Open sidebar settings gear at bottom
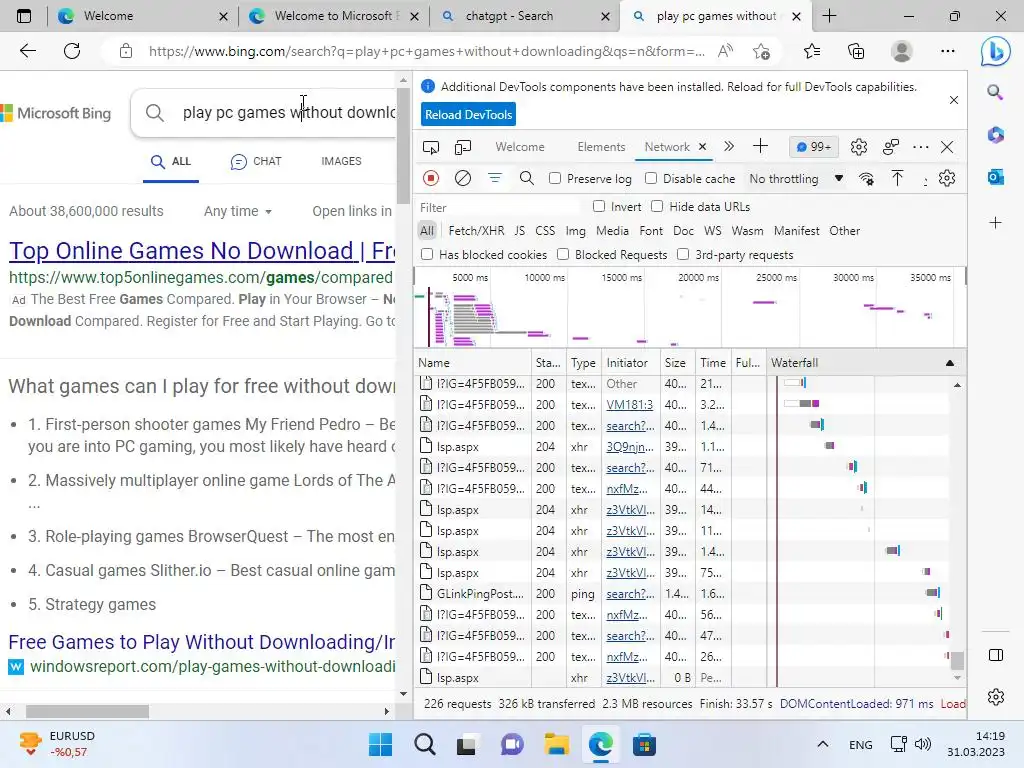Viewport: 1024px width, 768px height. (996, 697)
